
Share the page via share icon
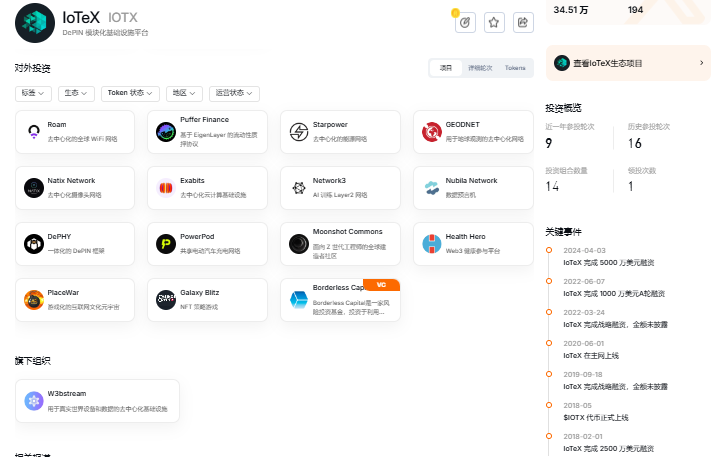pos(523,22)
